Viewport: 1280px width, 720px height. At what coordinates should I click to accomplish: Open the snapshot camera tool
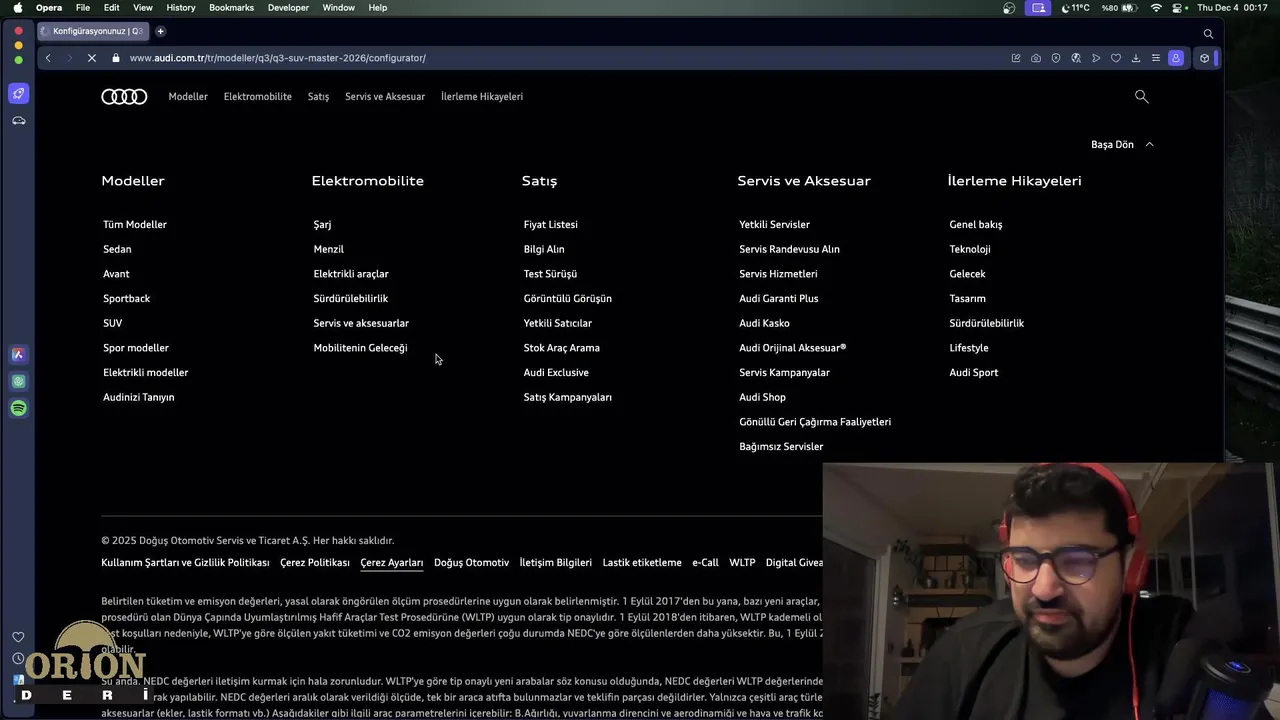point(1036,58)
